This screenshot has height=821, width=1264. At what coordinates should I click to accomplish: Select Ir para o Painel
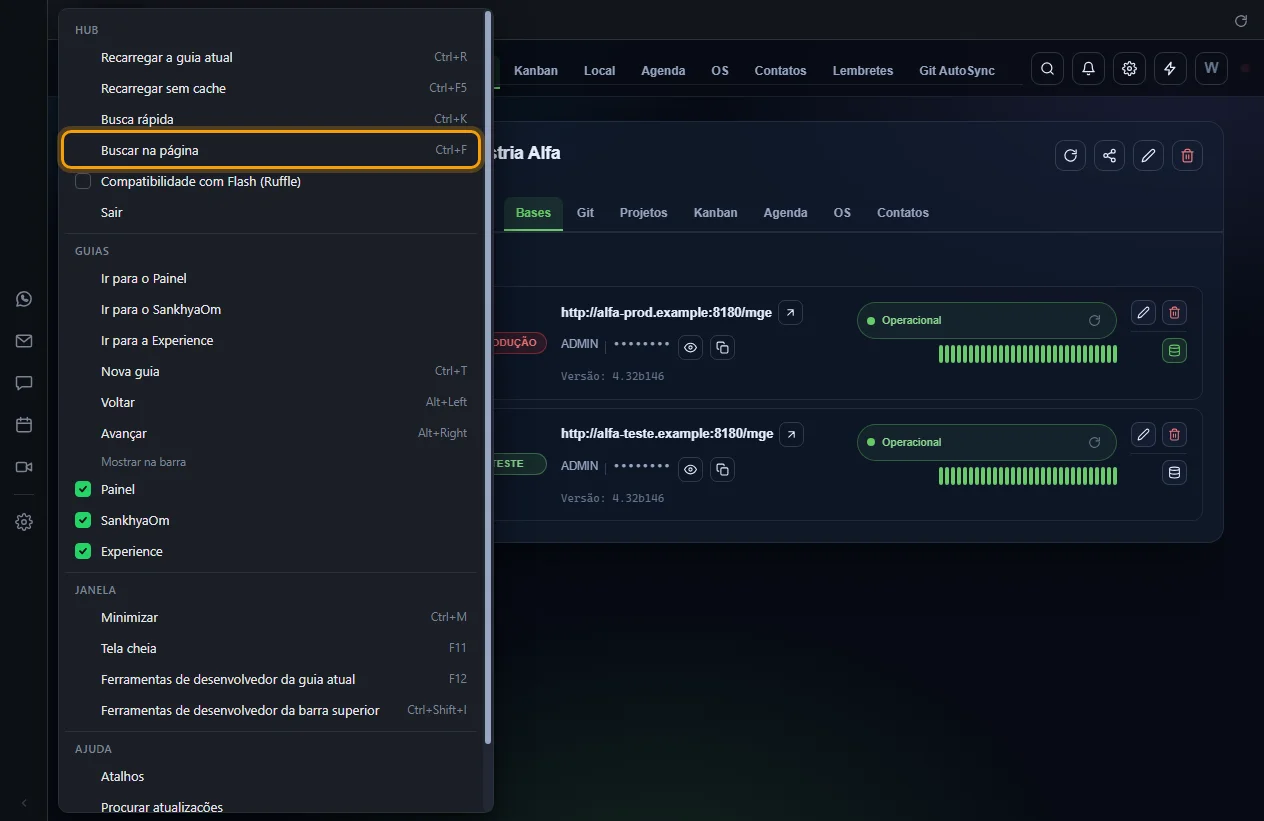tap(271, 278)
